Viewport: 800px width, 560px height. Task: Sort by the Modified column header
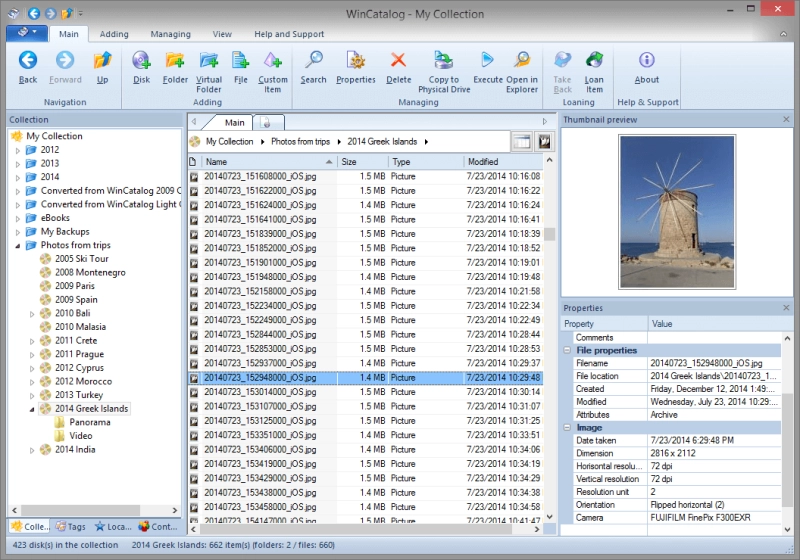tap(503, 162)
